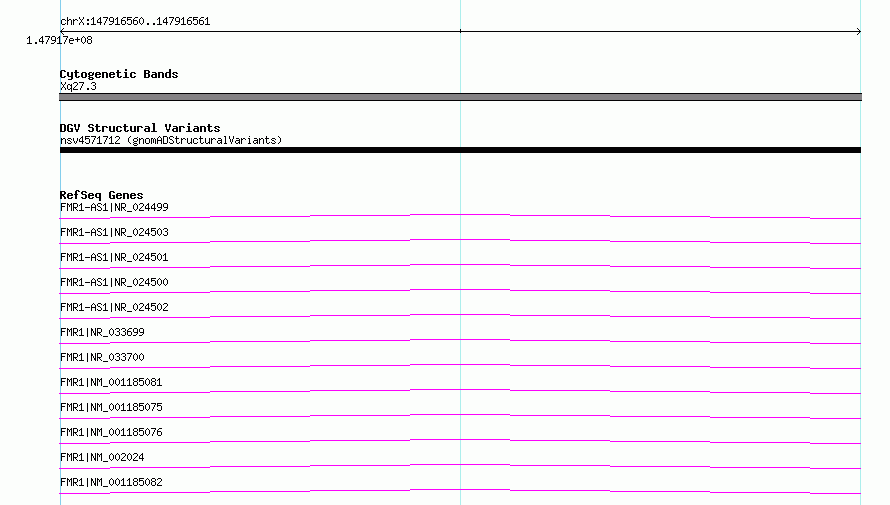Click the magenta intron line under NR_033699
The image size is (890, 505).
point(460,340)
